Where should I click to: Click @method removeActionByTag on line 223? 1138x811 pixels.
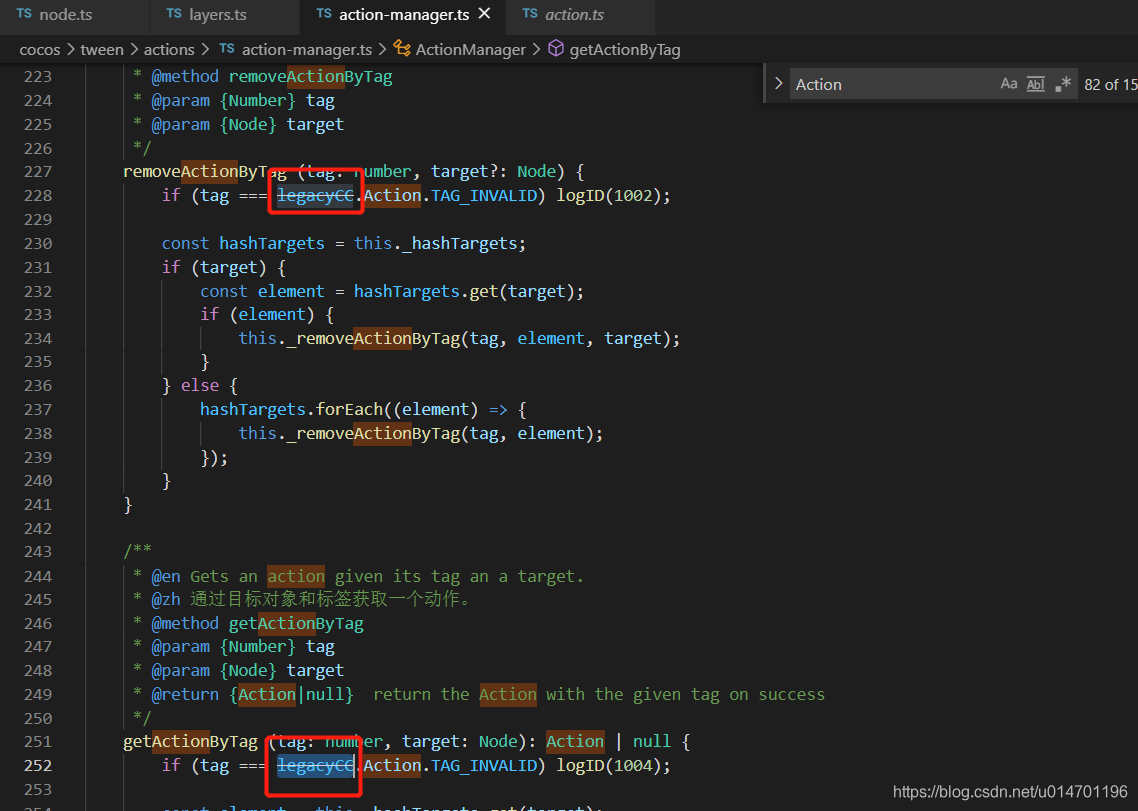(271, 77)
